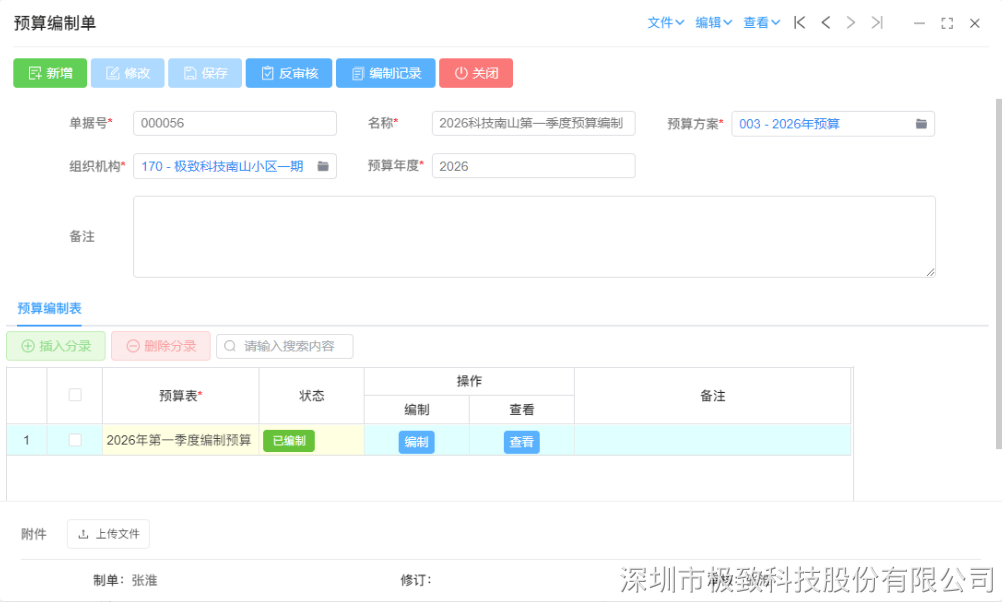Select the 预算编制表 tab
This screenshot has height=602, width=1002.
point(49,309)
